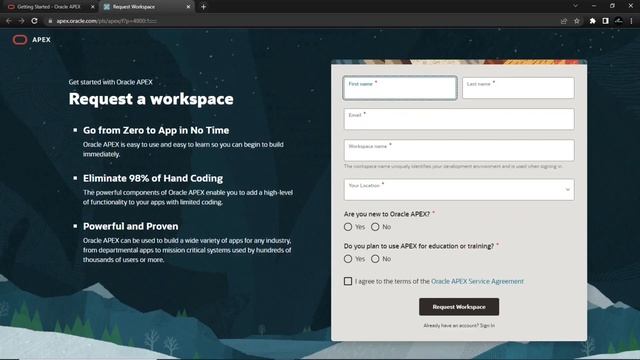Open a new browser tab
The width and height of the screenshot is (640, 360).
(203, 7)
